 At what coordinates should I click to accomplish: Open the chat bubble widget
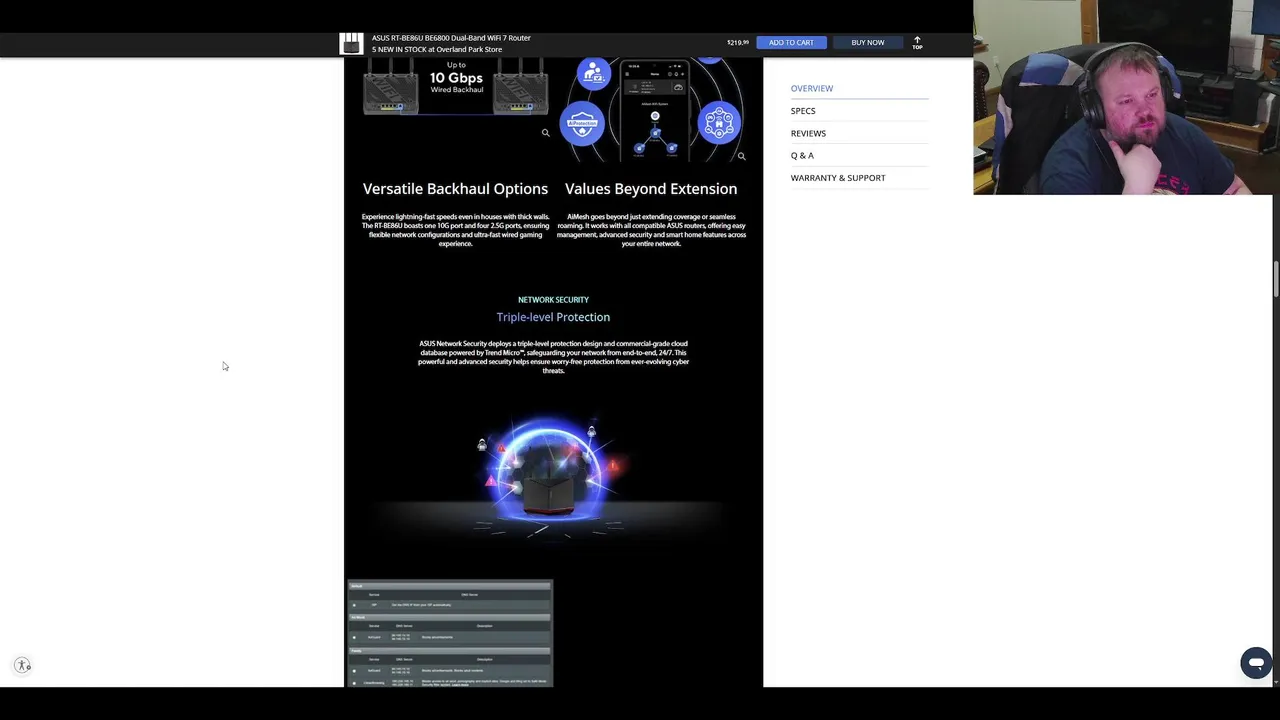1256,663
